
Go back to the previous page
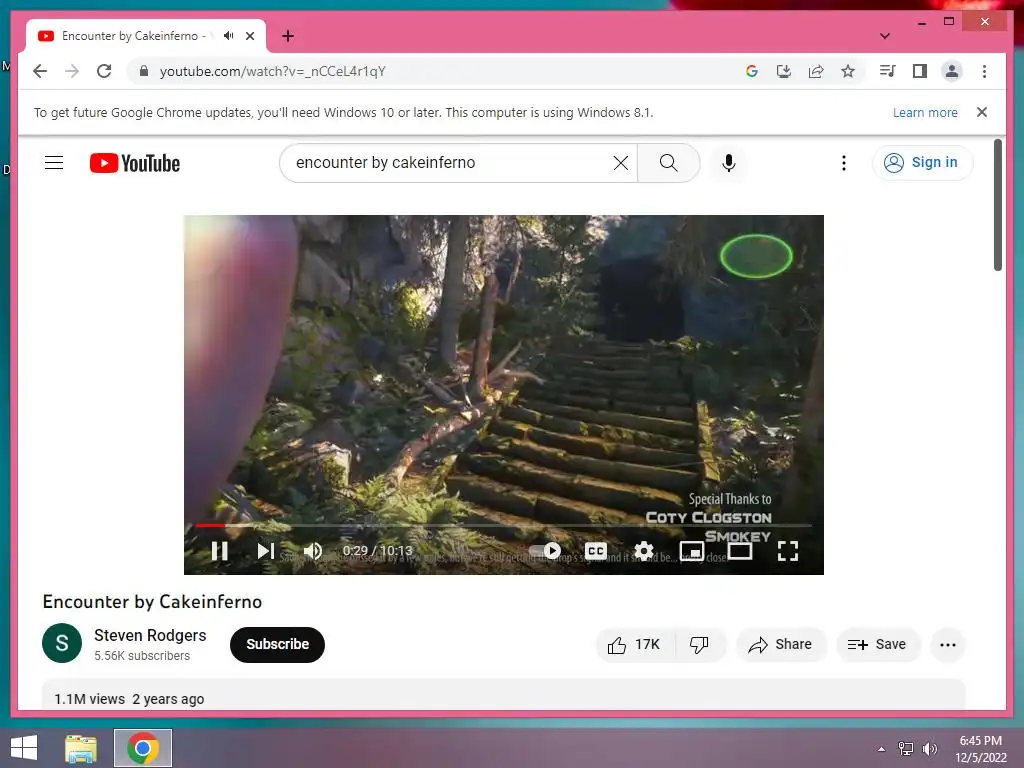pos(40,71)
